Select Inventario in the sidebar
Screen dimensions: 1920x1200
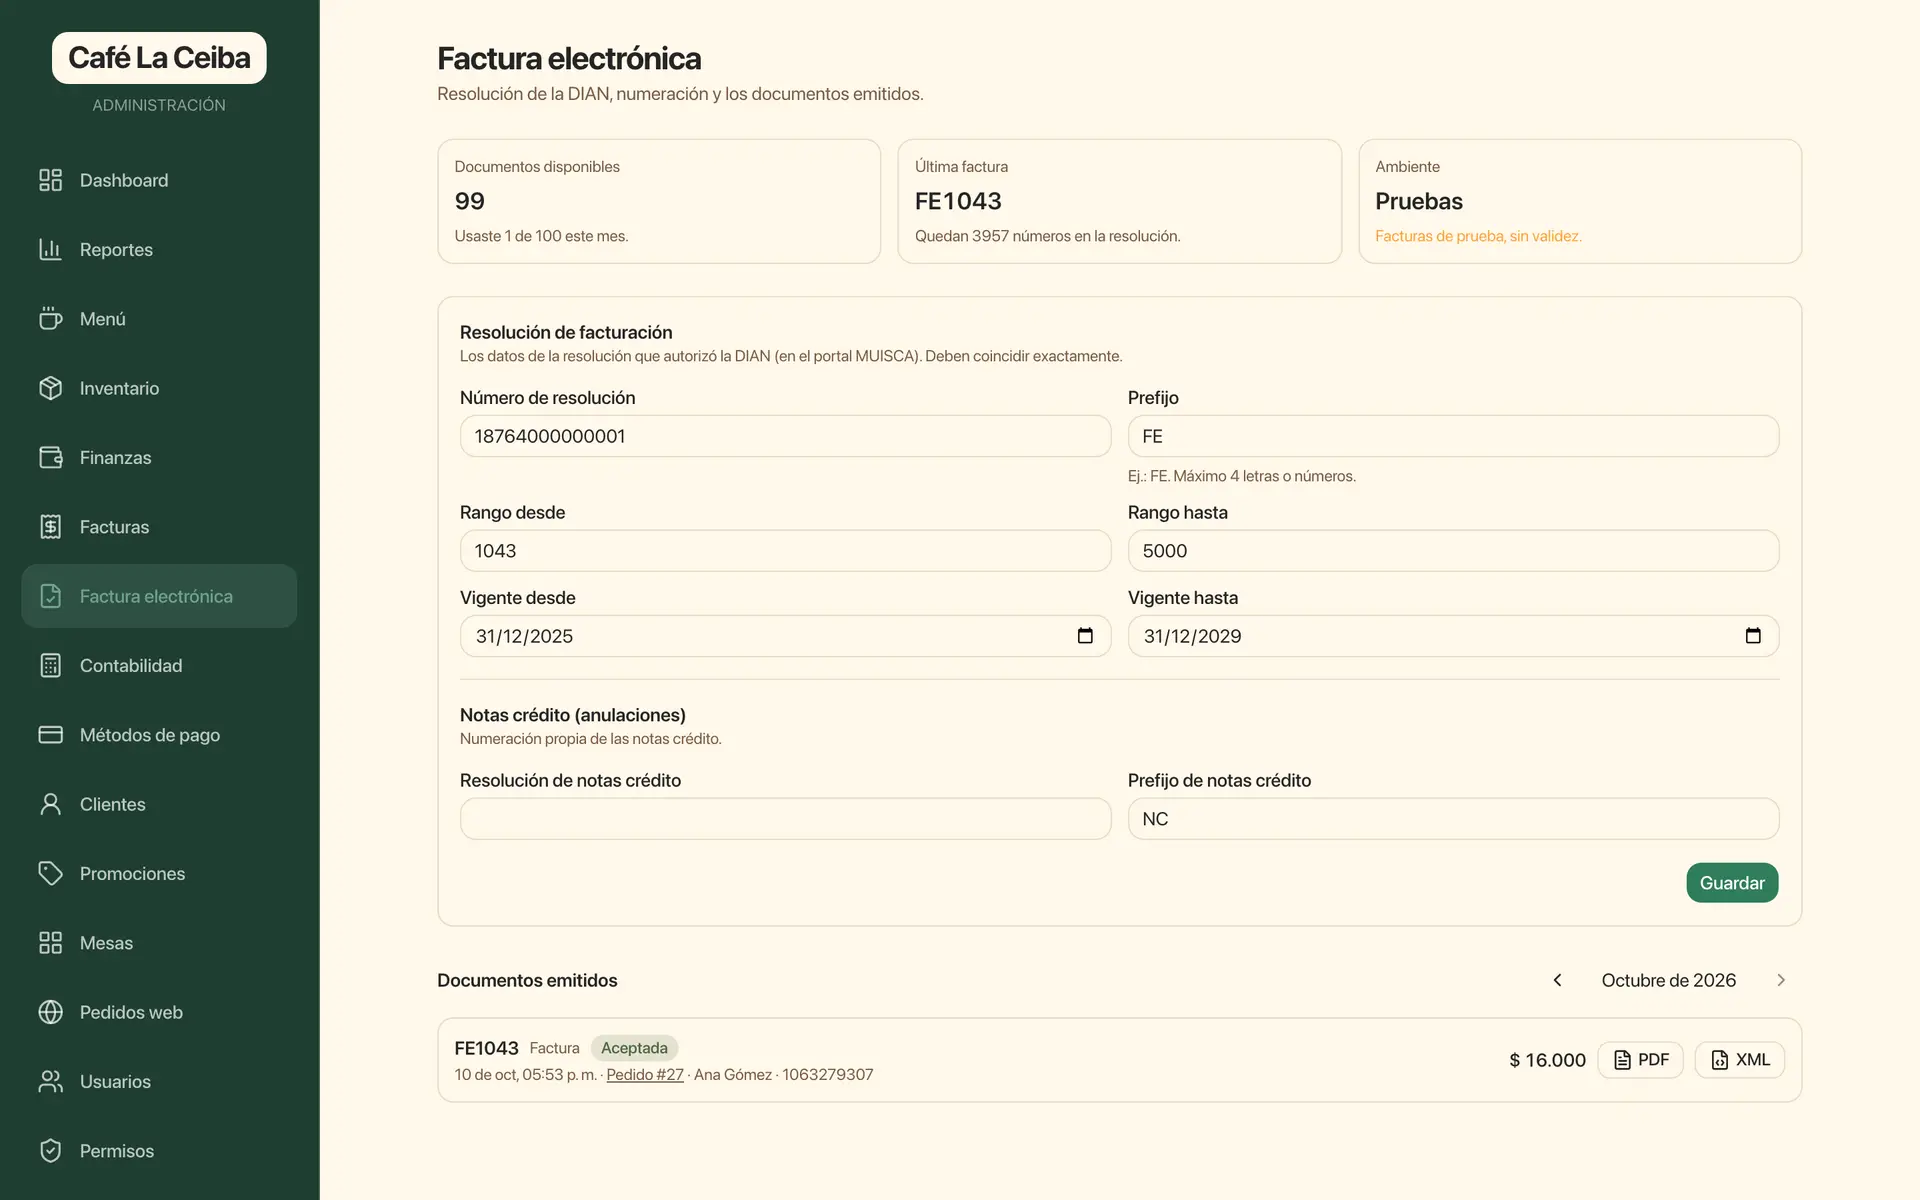[x=159, y=388]
